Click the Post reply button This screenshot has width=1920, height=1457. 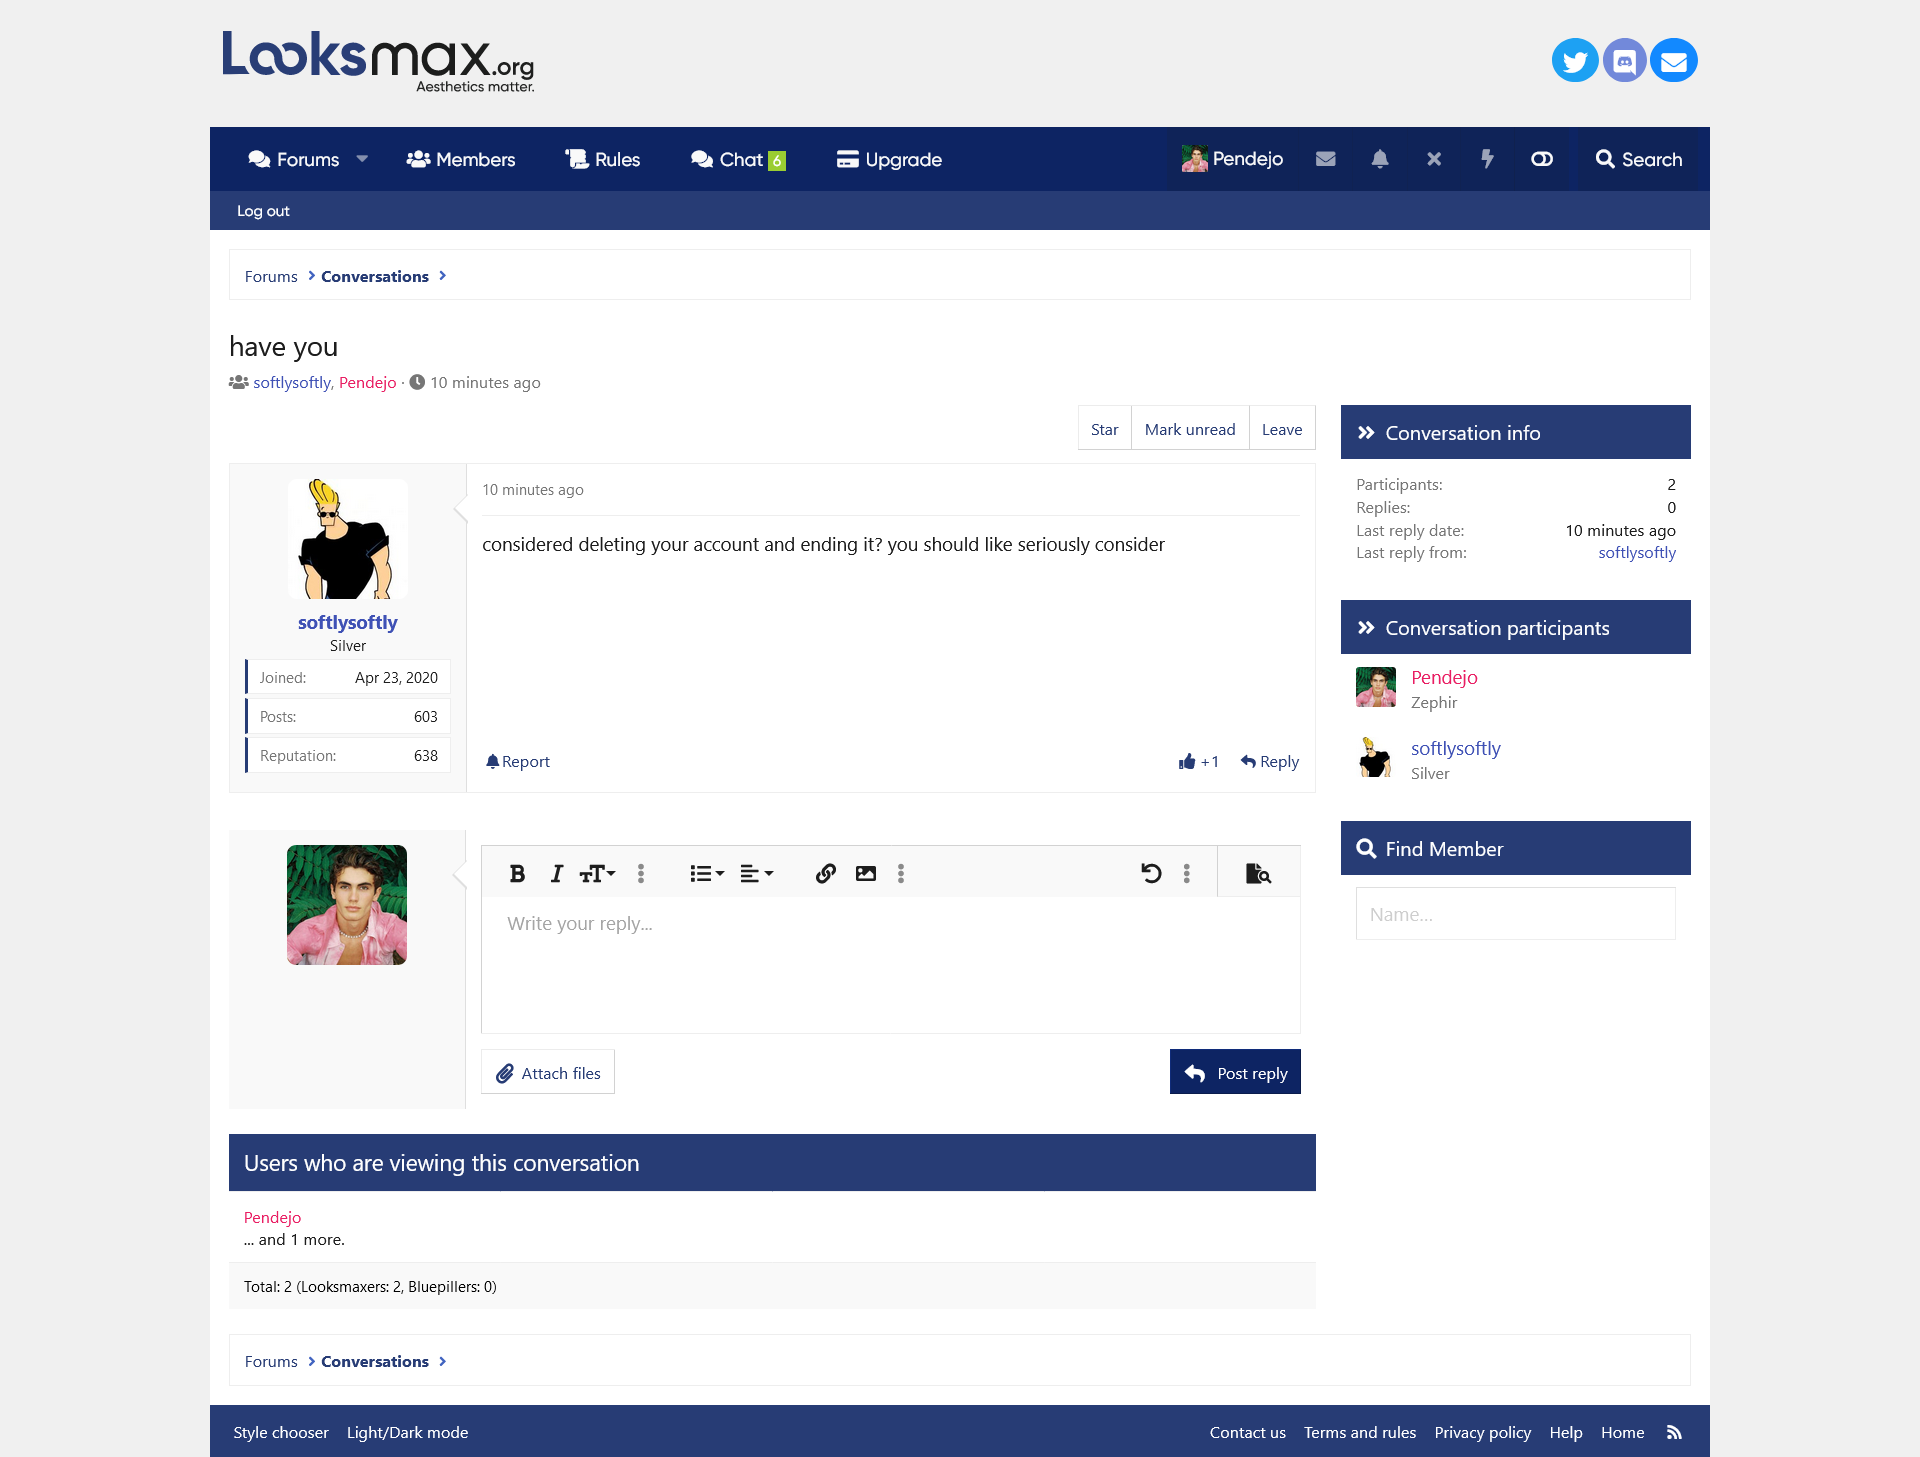pos(1235,1072)
